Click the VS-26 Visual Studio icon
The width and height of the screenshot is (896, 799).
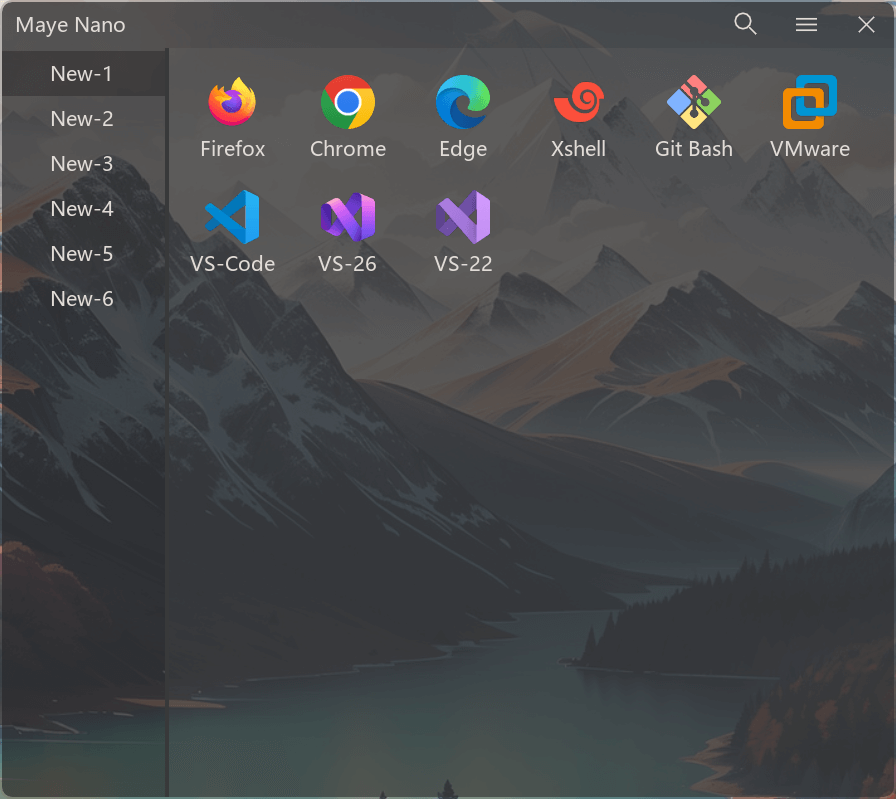(347, 217)
